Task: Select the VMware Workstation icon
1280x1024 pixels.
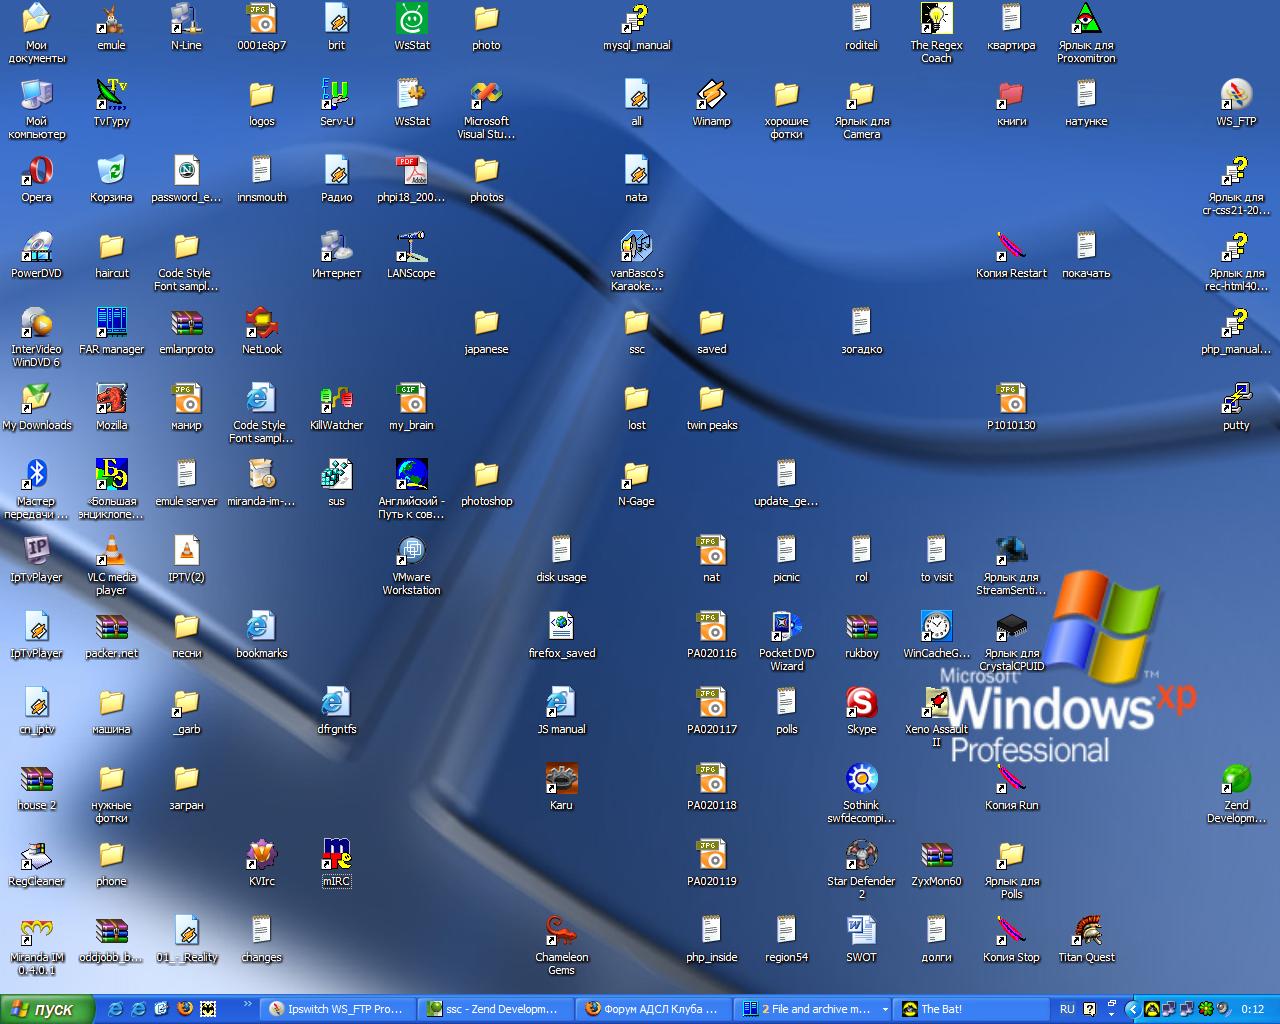Action: (x=411, y=552)
